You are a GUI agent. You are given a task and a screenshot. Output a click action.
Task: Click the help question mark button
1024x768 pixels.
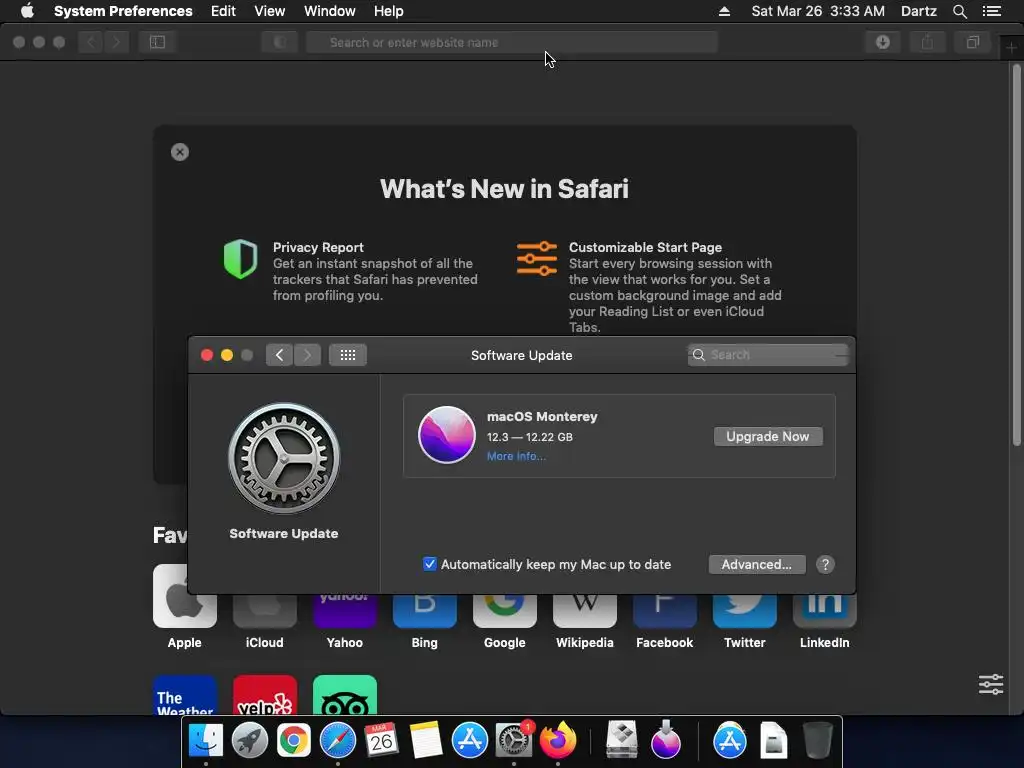(x=825, y=564)
